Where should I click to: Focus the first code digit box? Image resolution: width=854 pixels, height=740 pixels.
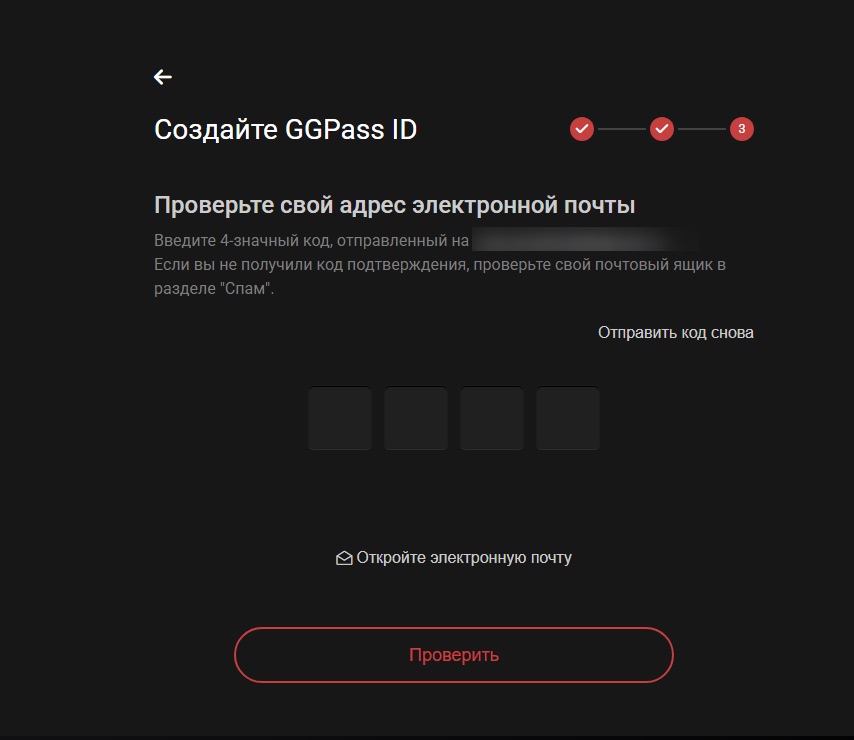pos(340,419)
